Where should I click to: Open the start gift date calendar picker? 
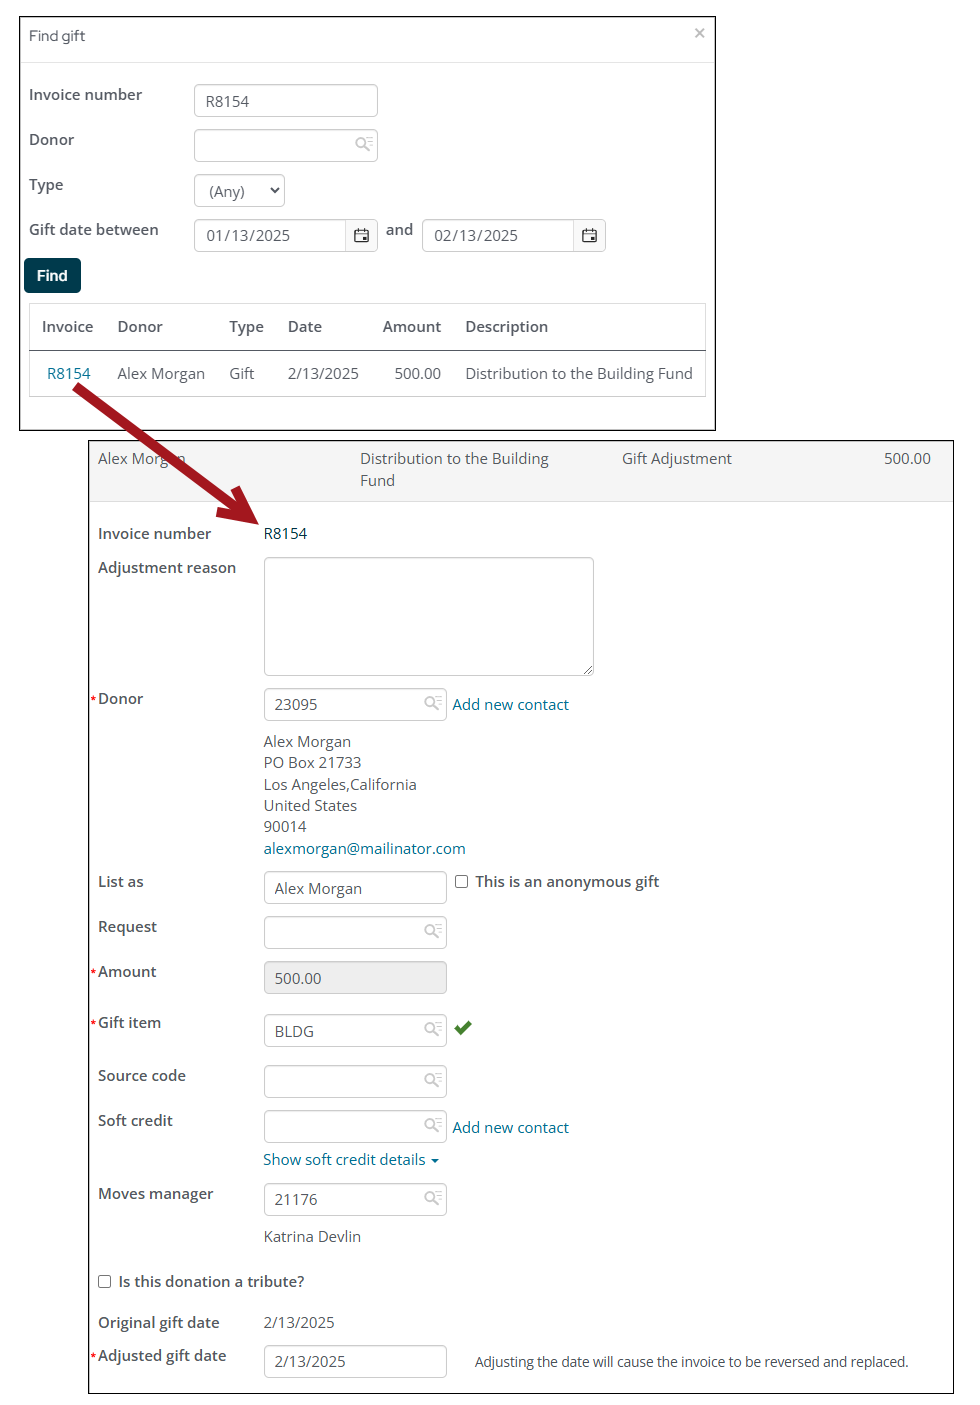361,236
